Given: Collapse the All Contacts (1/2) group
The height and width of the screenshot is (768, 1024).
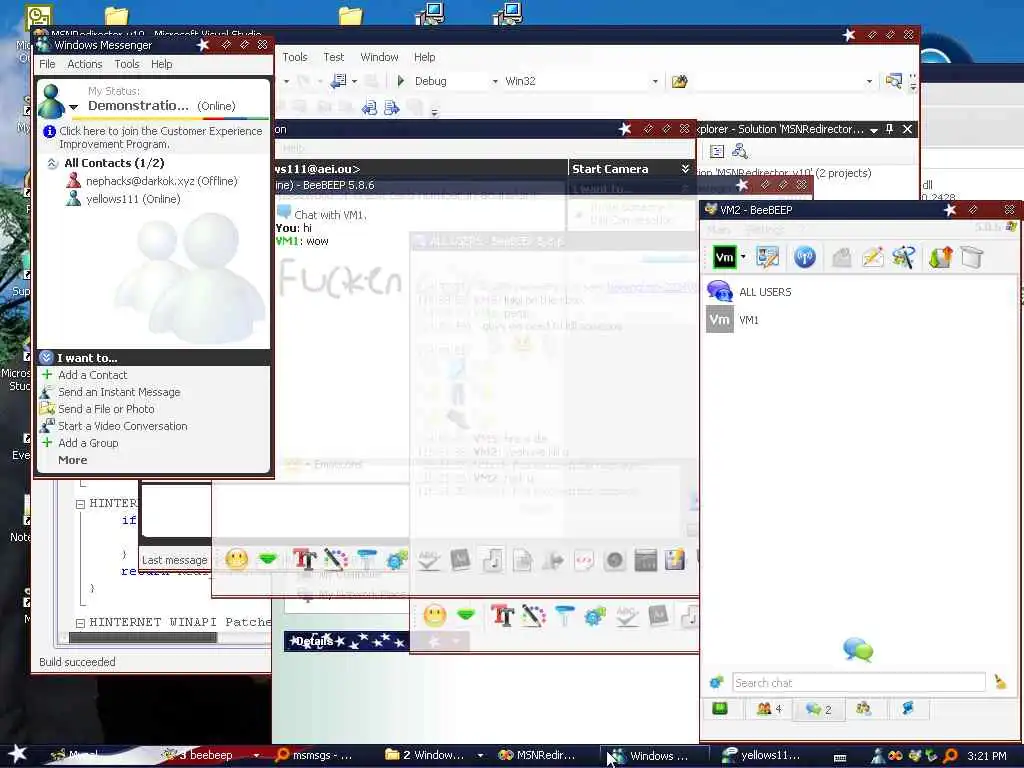Looking at the screenshot, I should pyautogui.click(x=52, y=163).
